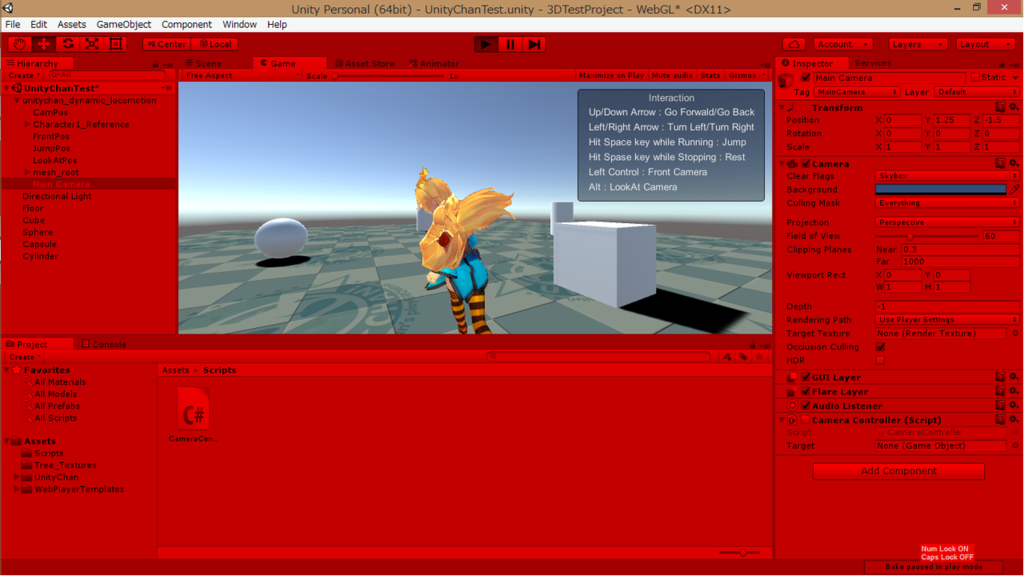This screenshot has width=1024, height=576.
Task: Enable the HDR checkbox
Action: (x=880, y=360)
